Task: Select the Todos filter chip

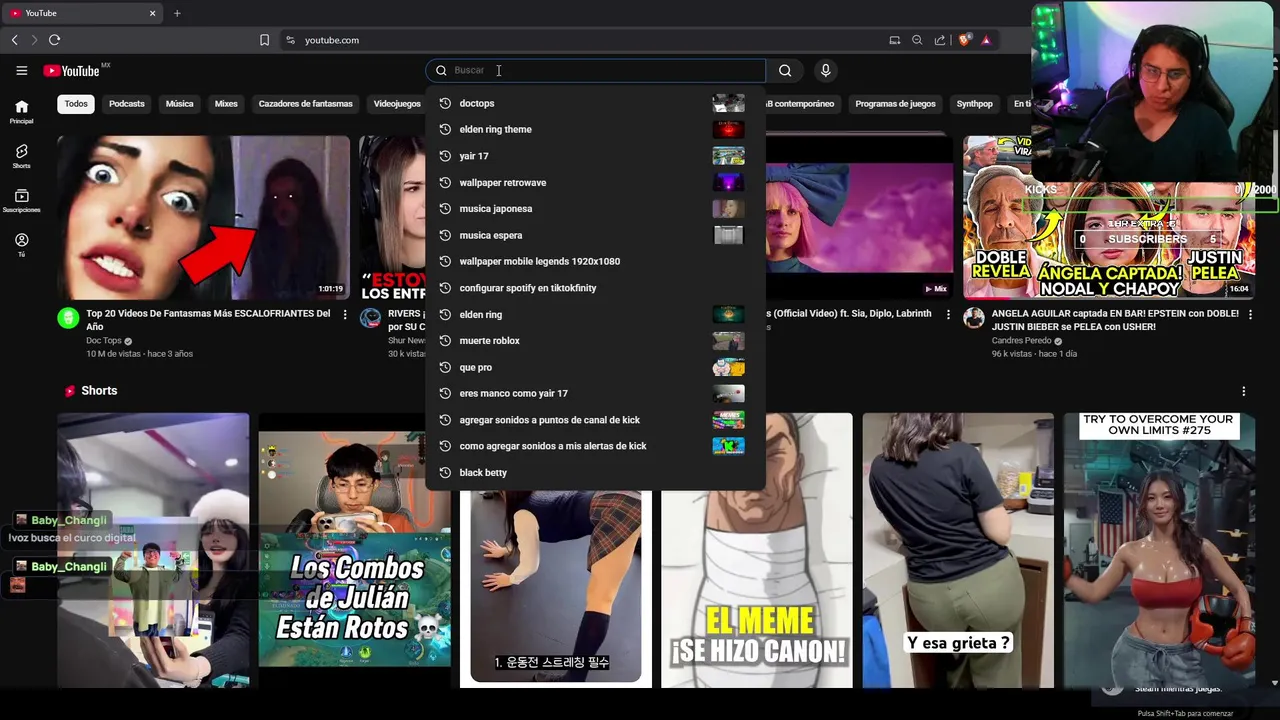Action: pos(76,104)
